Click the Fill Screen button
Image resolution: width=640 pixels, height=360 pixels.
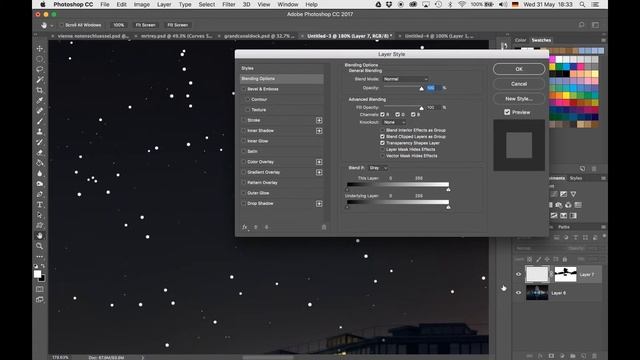(x=178, y=25)
